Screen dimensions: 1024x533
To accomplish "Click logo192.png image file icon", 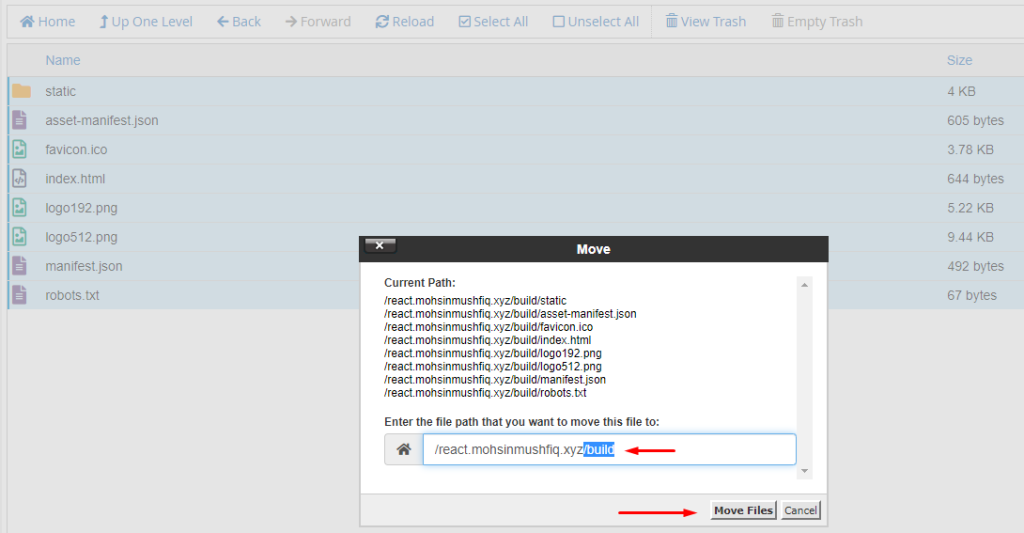I will 20,208.
